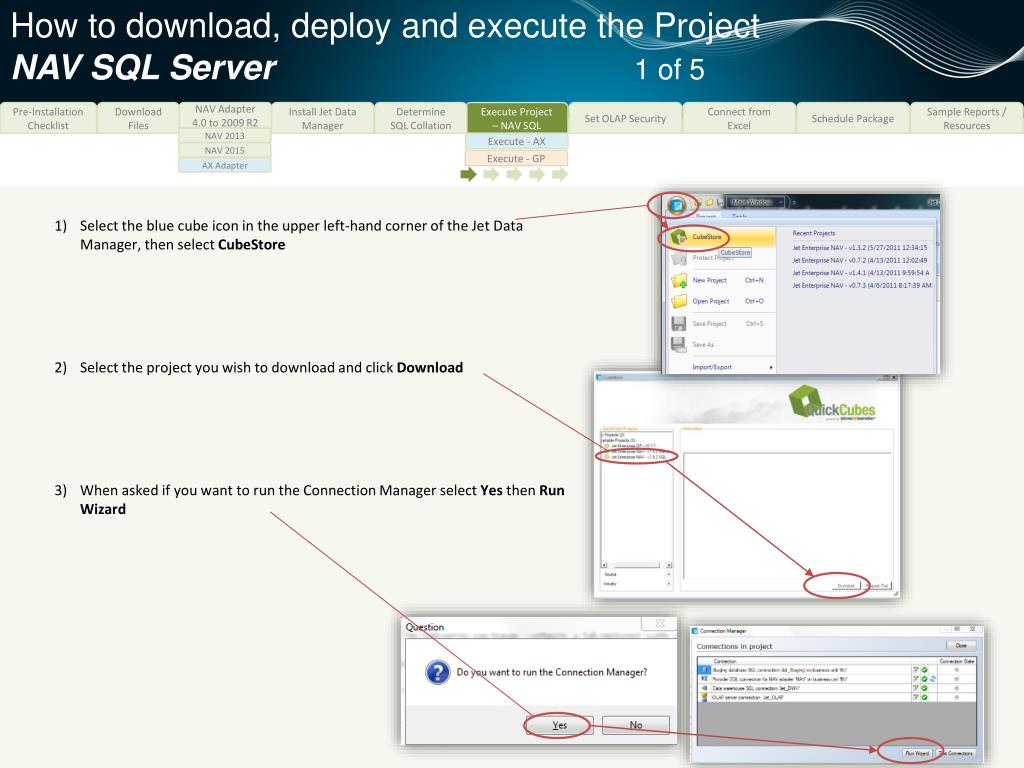Open the Sample Reports / Resources tab

[967, 118]
